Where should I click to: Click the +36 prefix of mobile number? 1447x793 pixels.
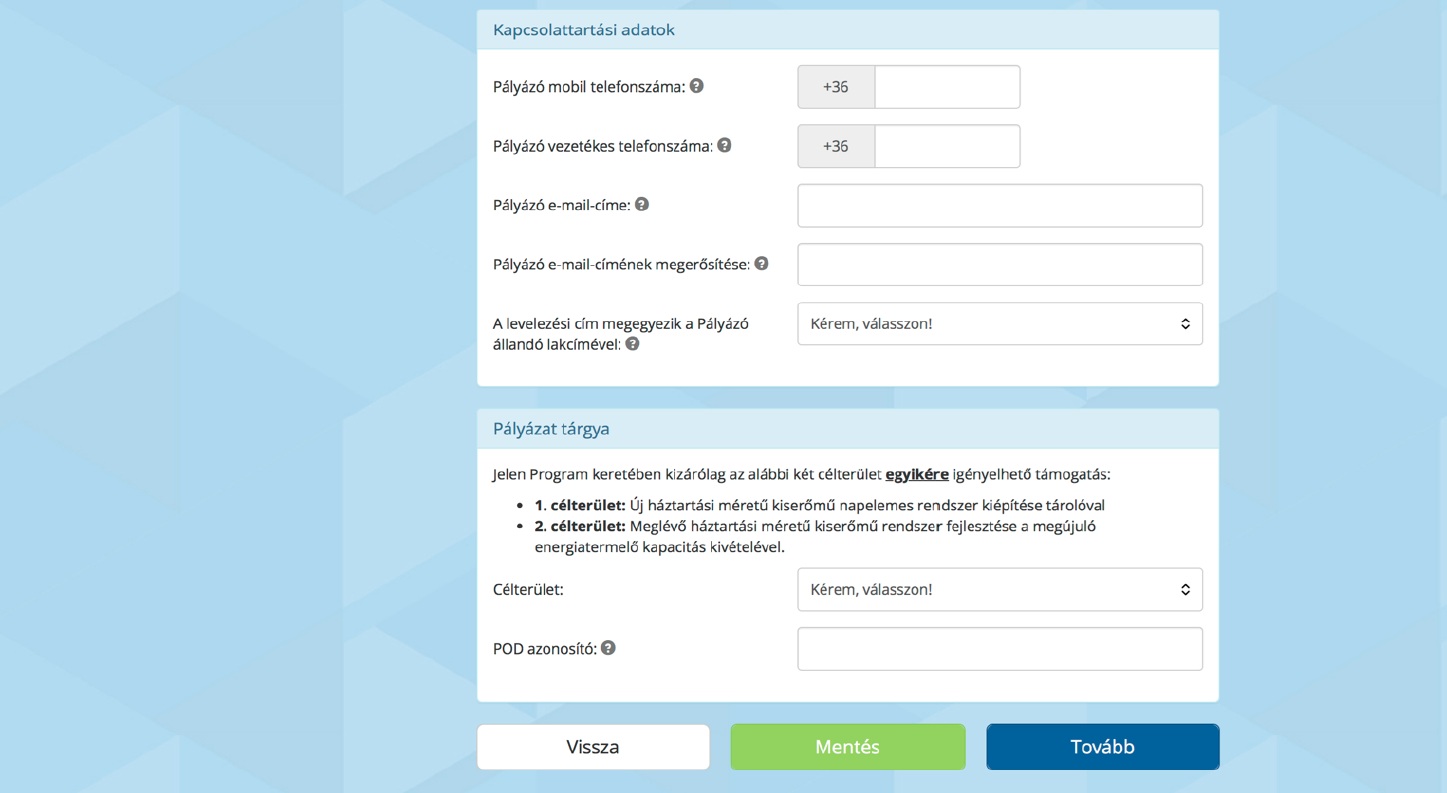pos(836,87)
